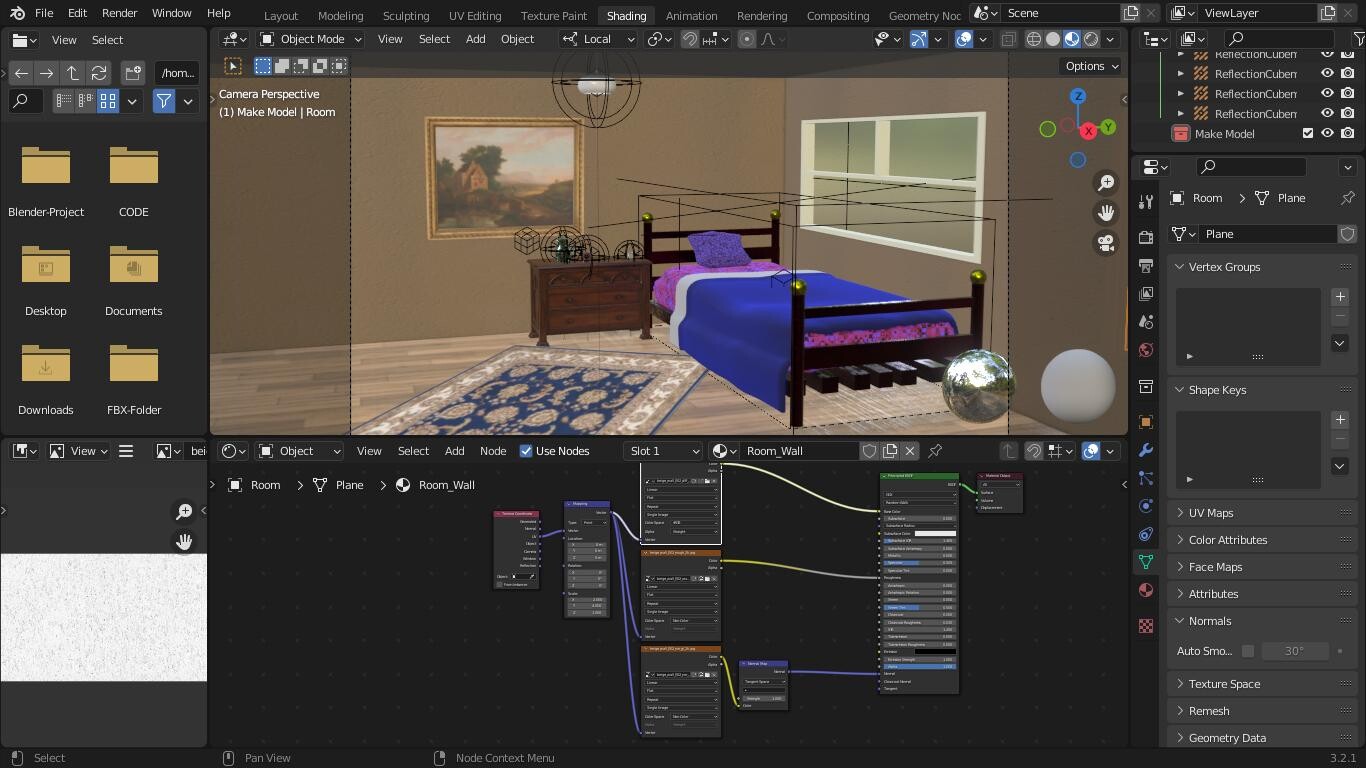The width and height of the screenshot is (1366, 768).
Task: Enable the Auto Smooth checkbox
Action: pos(1248,651)
